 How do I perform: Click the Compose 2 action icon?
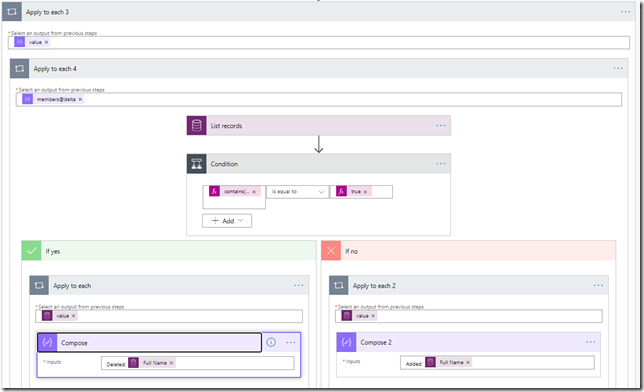tap(346, 342)
